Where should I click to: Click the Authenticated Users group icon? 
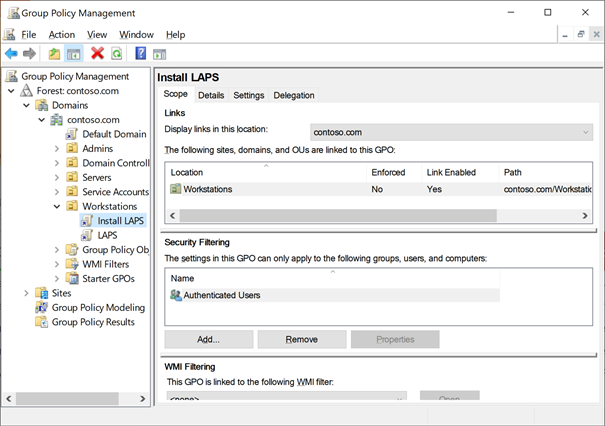(x=176, y=295)
